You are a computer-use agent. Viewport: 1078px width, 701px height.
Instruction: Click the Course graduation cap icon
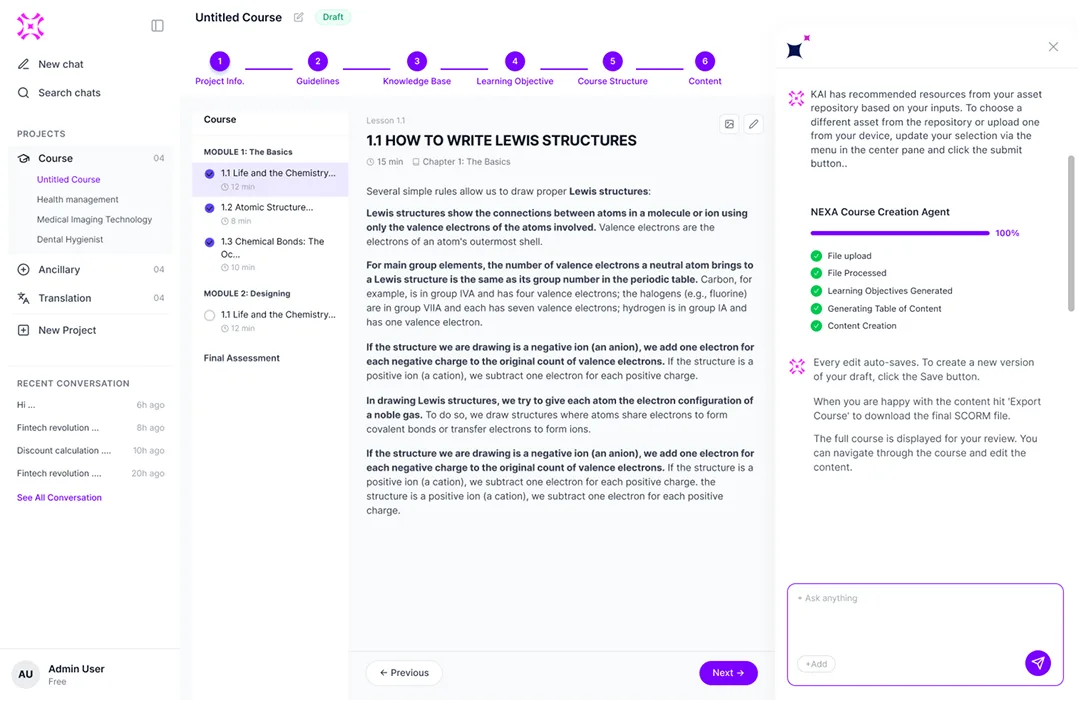[23, 158]
